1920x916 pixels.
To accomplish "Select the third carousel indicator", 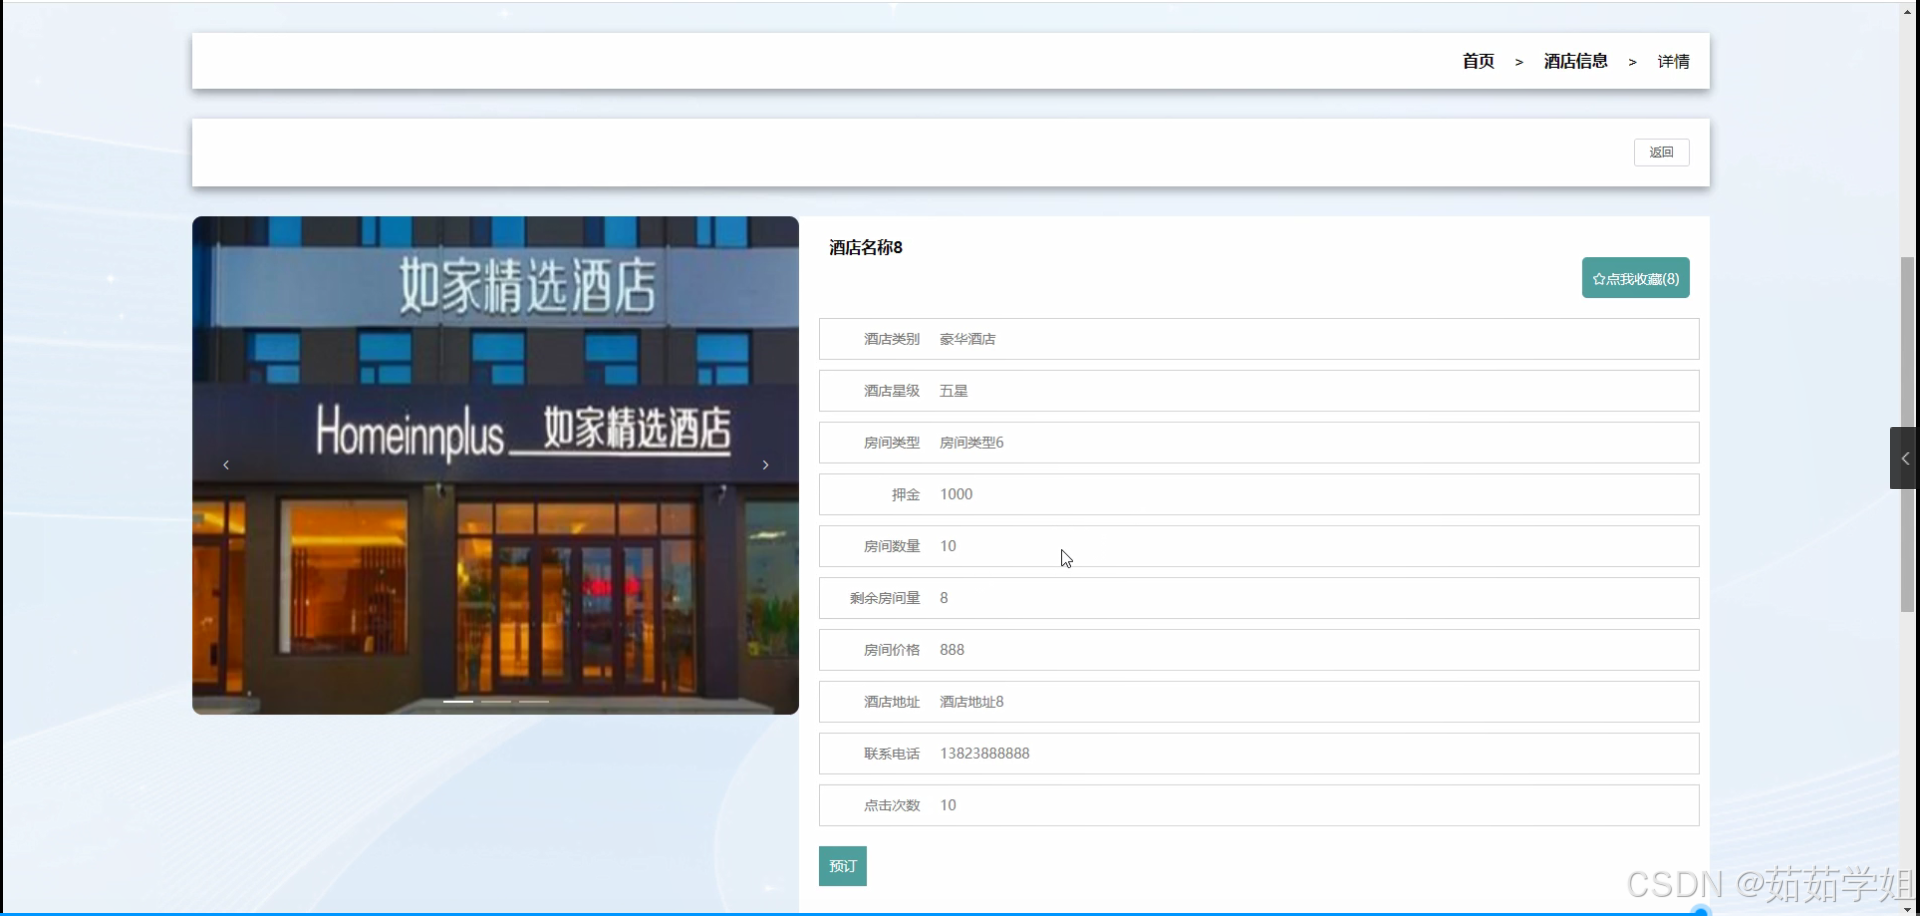I will coord(534,702).
